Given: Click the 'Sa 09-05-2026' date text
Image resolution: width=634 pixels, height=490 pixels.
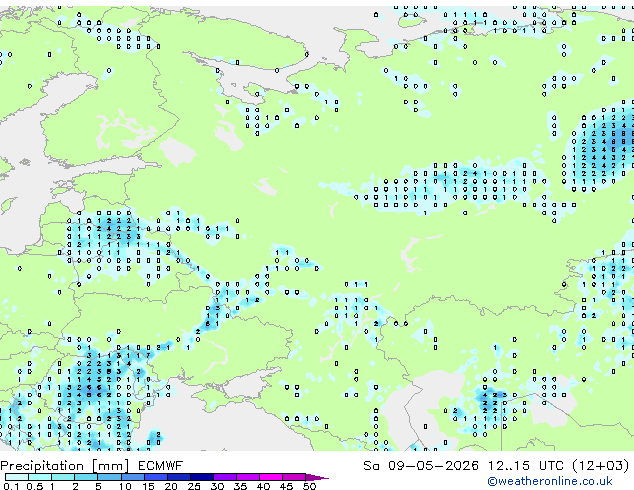Looking at the screenshot, I should 421,465.
